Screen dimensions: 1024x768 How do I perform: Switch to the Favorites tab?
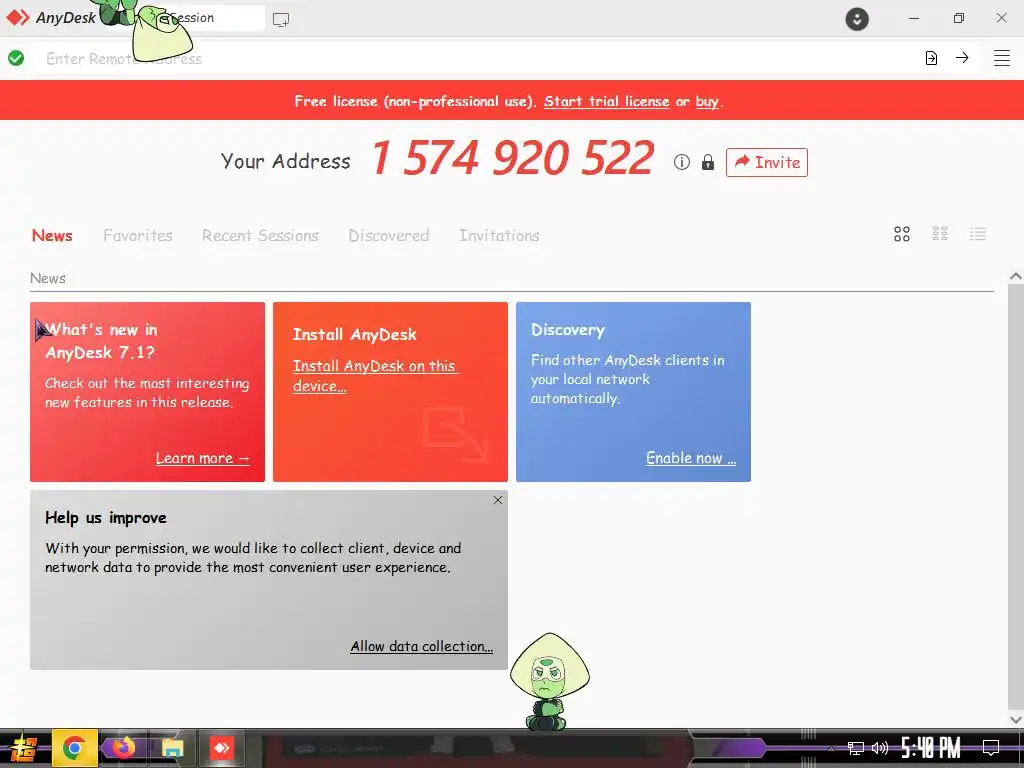coord(138,235)
